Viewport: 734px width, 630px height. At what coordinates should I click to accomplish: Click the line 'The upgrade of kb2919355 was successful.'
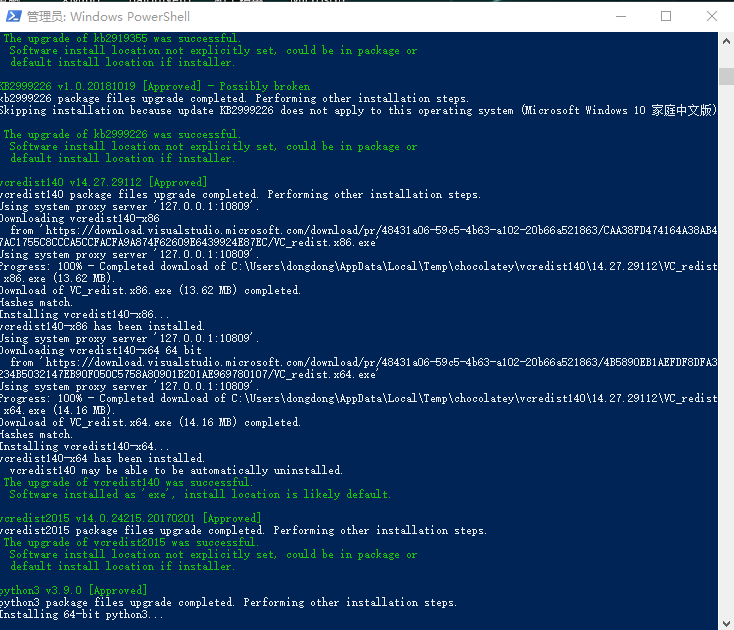tap(122, 38)
